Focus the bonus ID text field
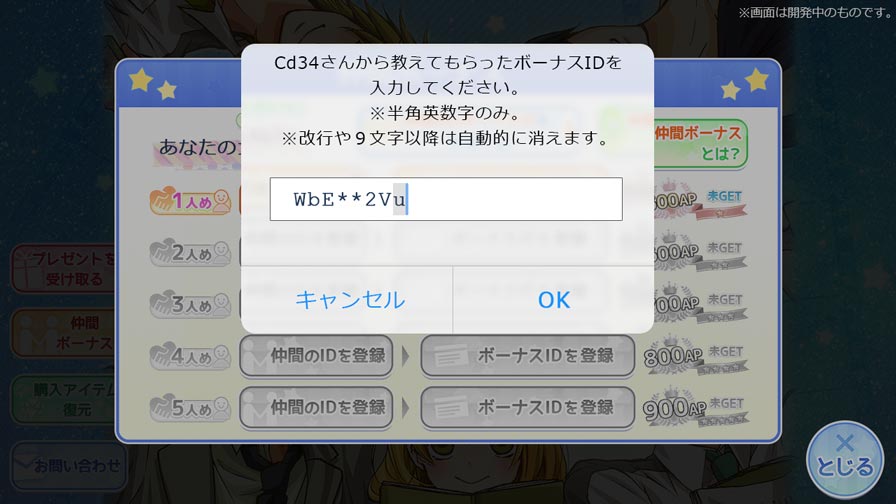Screen dimensions: 896x504 446,199
